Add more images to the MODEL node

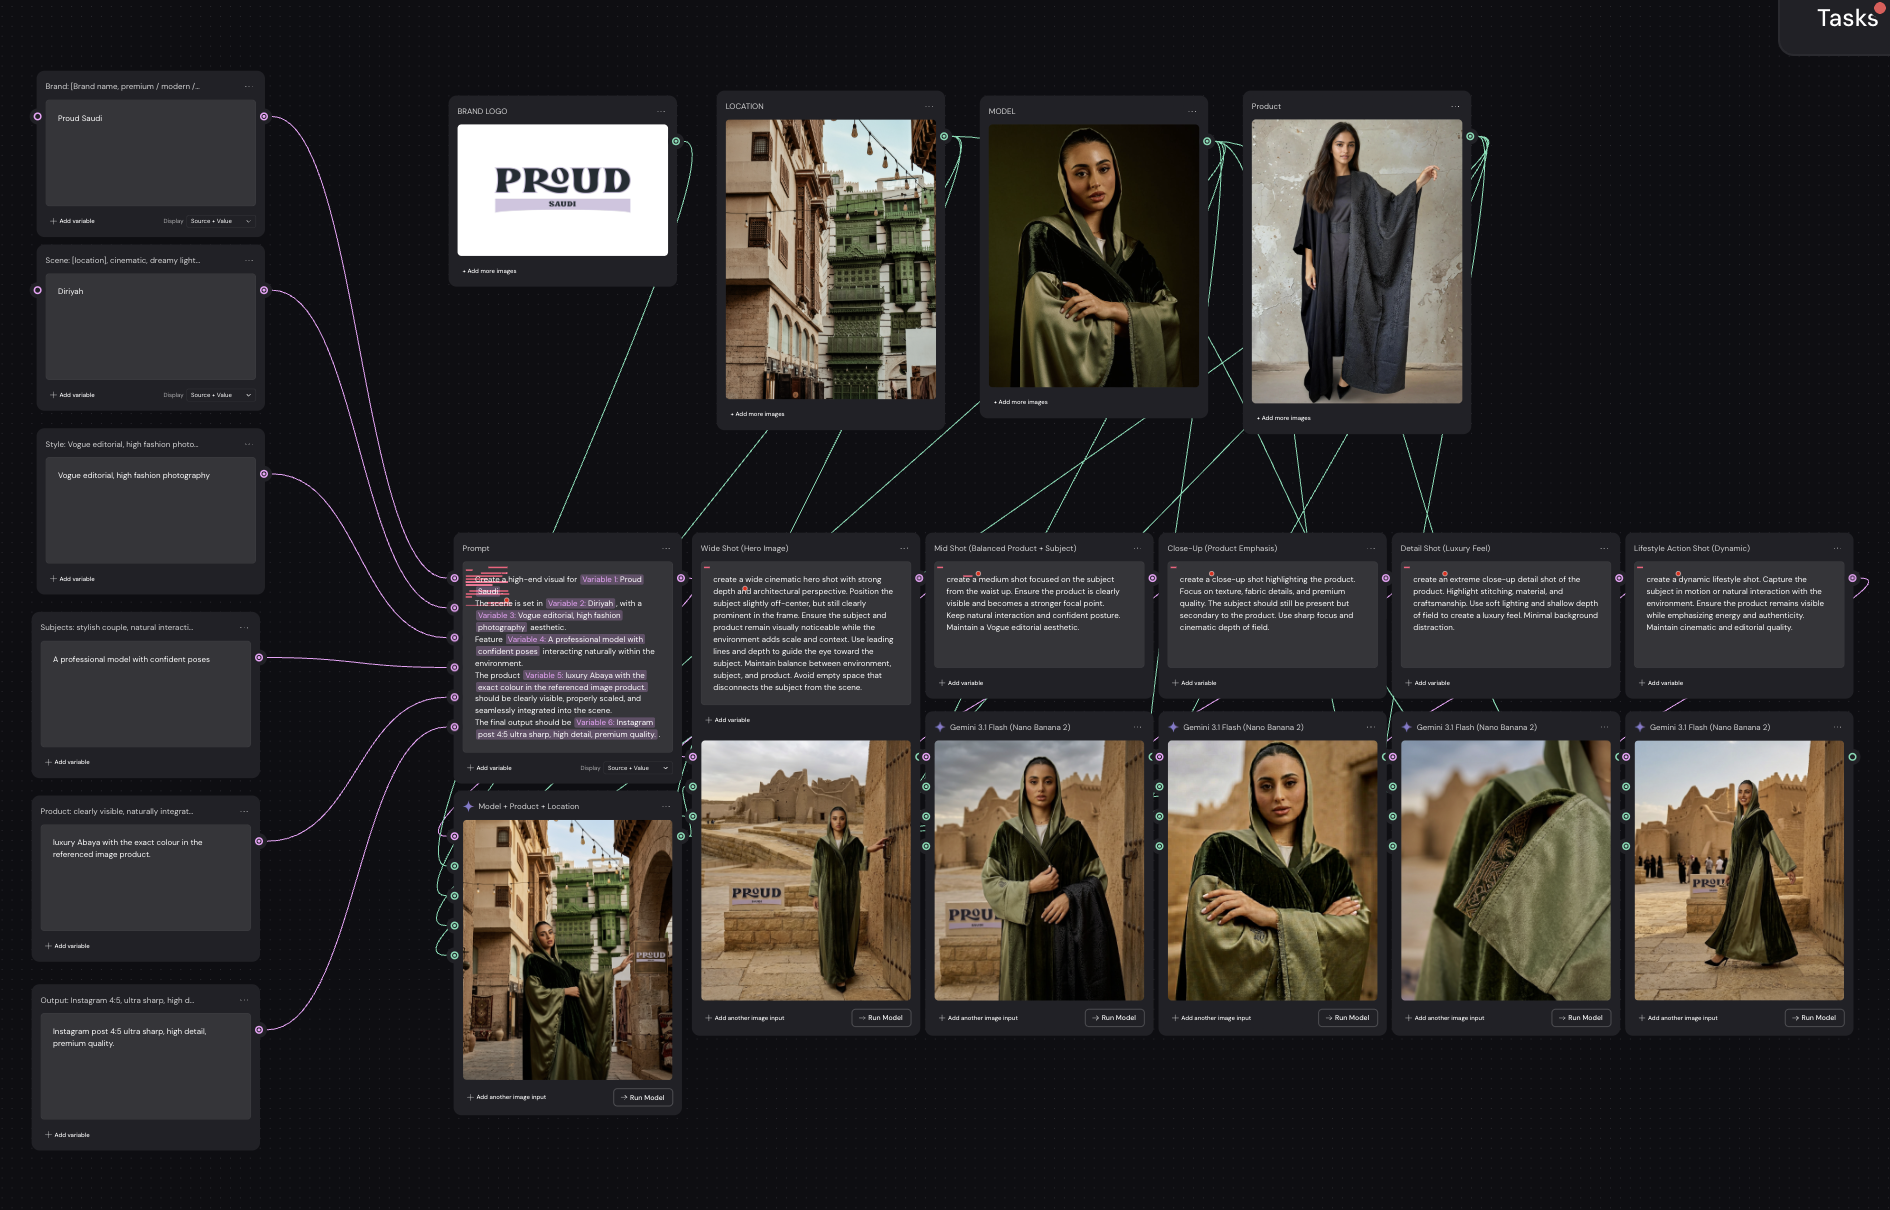pyautogui.click(x=1020, y=402)
